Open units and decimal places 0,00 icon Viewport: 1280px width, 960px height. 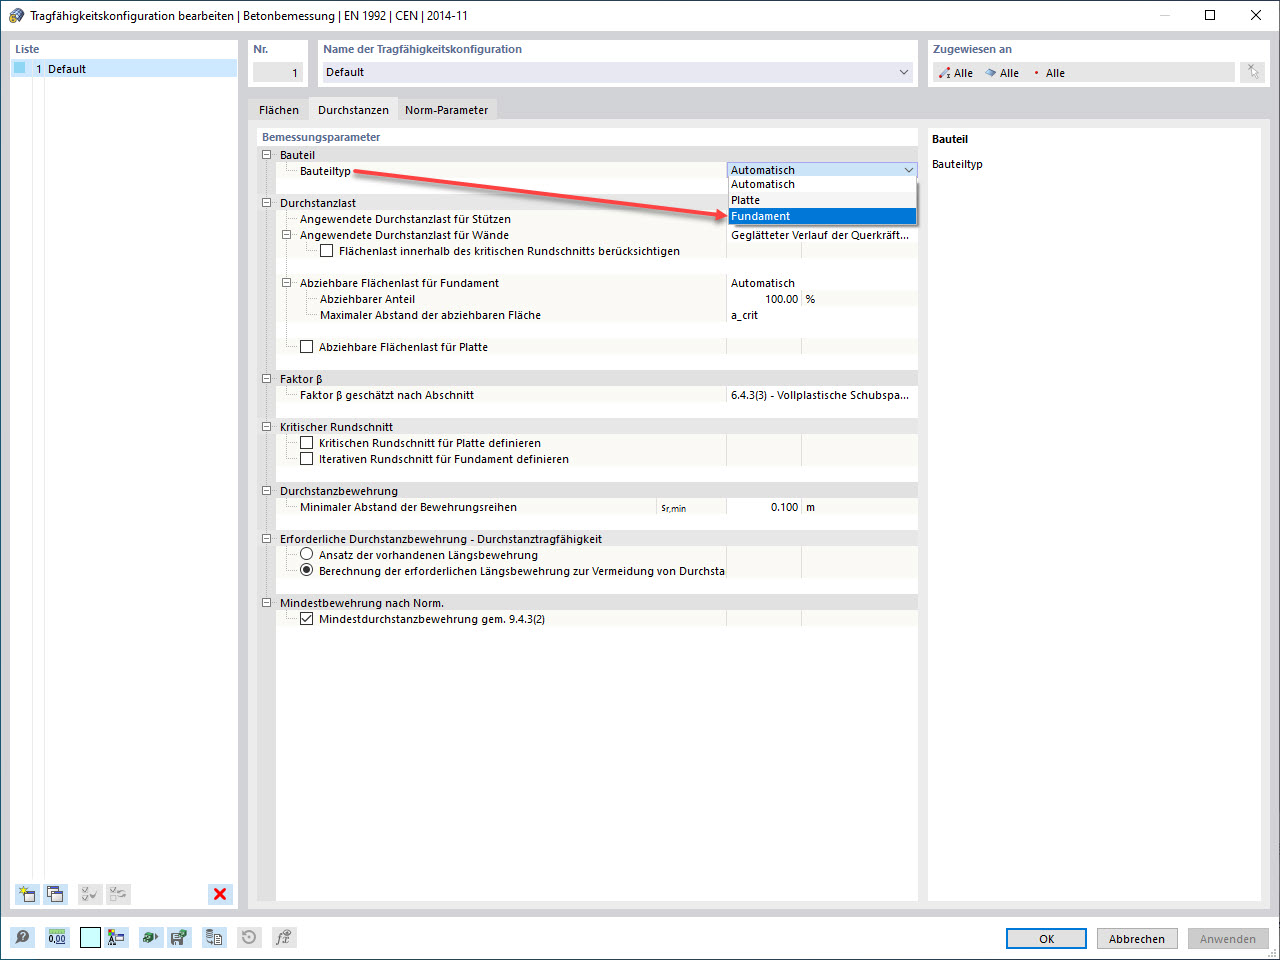[57, 937]
